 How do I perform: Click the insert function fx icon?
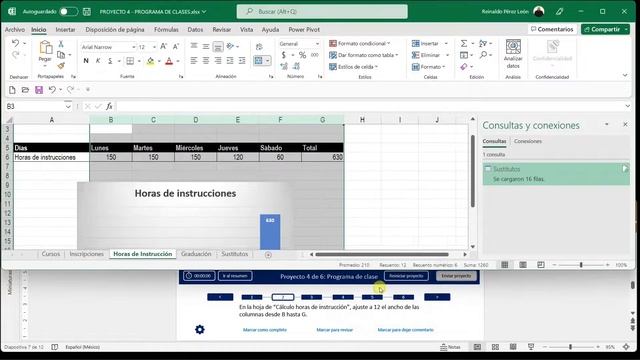coord(109,106)
